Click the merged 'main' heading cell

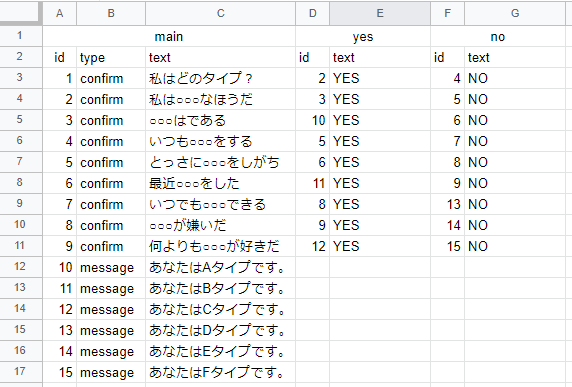[x=169, y=36]
